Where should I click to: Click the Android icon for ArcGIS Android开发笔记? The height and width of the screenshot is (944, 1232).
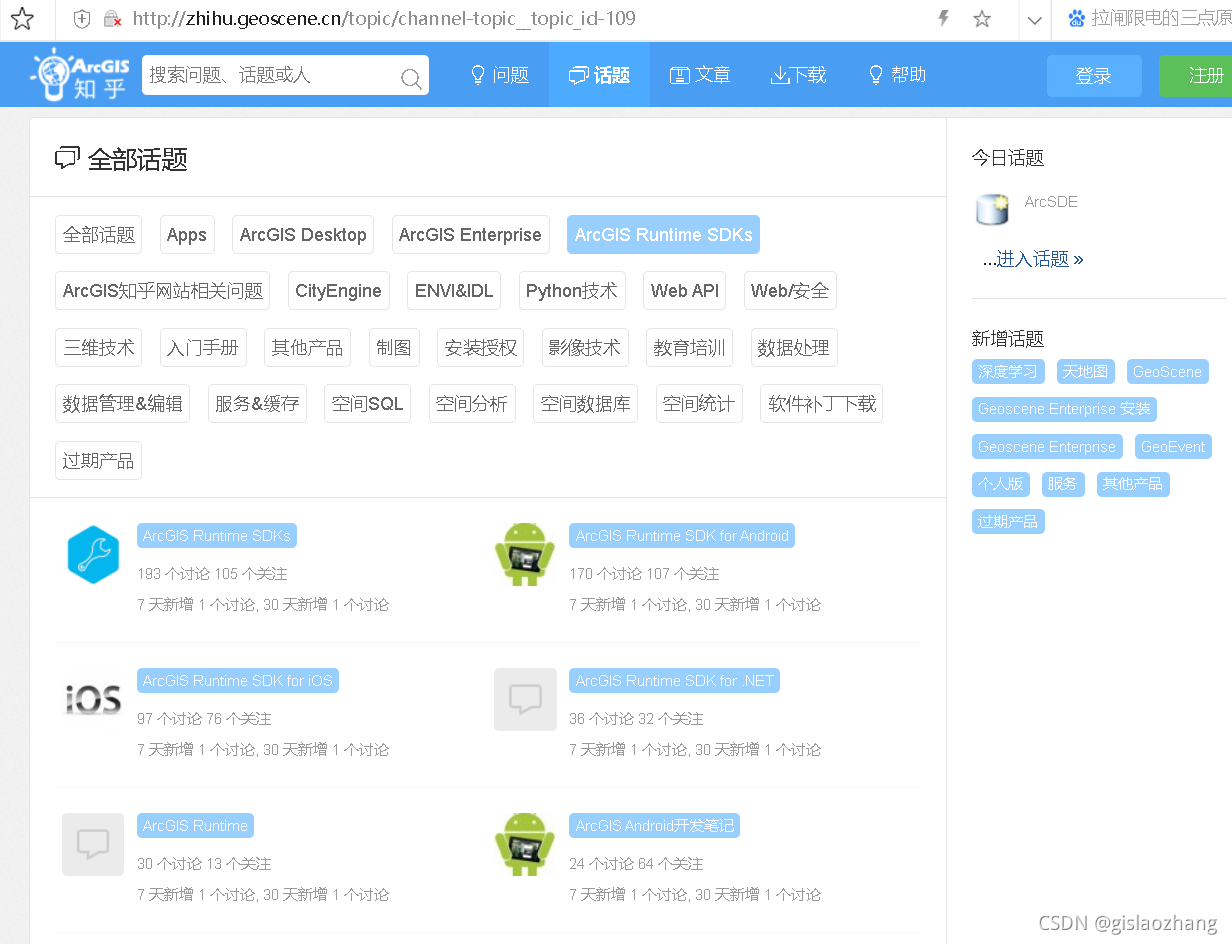pyautogui.click(x=525, y=844)
